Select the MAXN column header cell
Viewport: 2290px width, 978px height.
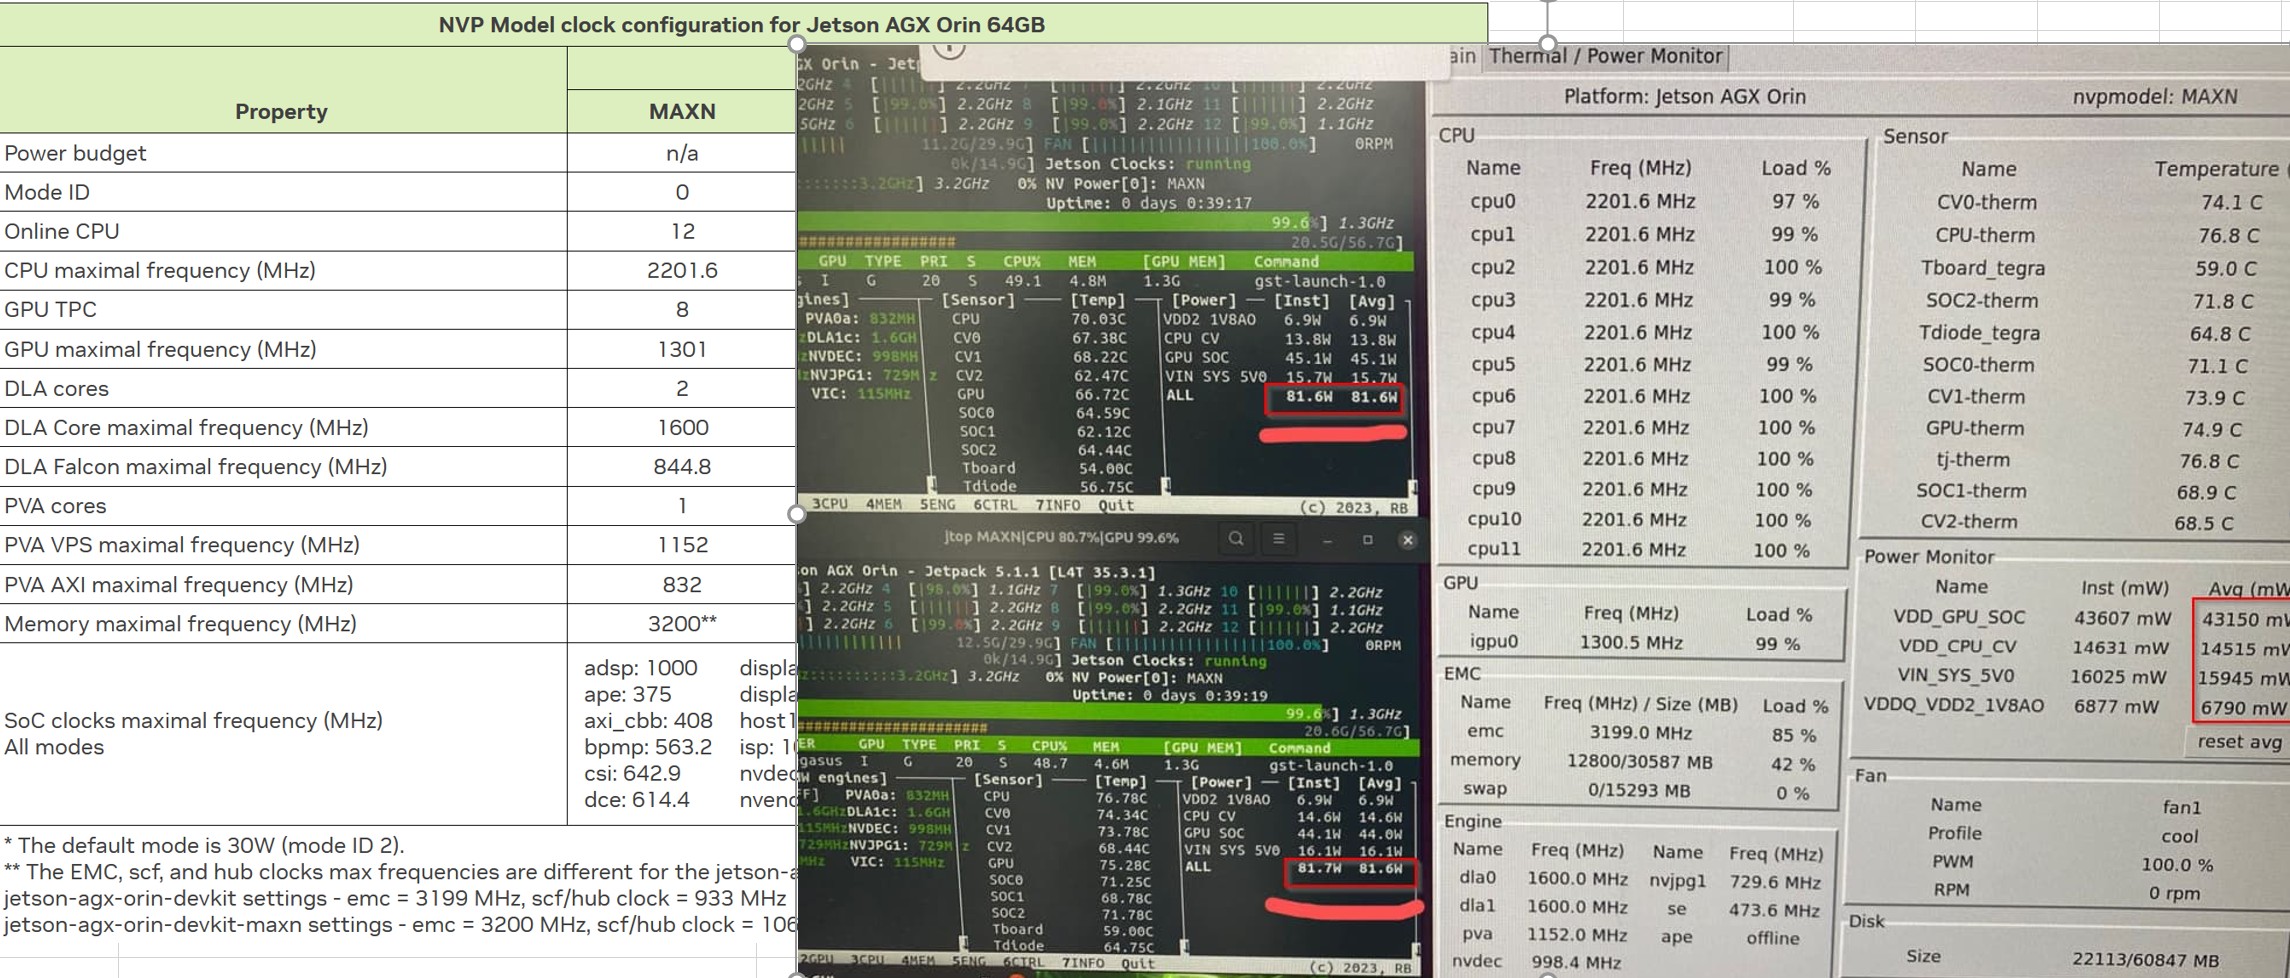click(682, 111)
